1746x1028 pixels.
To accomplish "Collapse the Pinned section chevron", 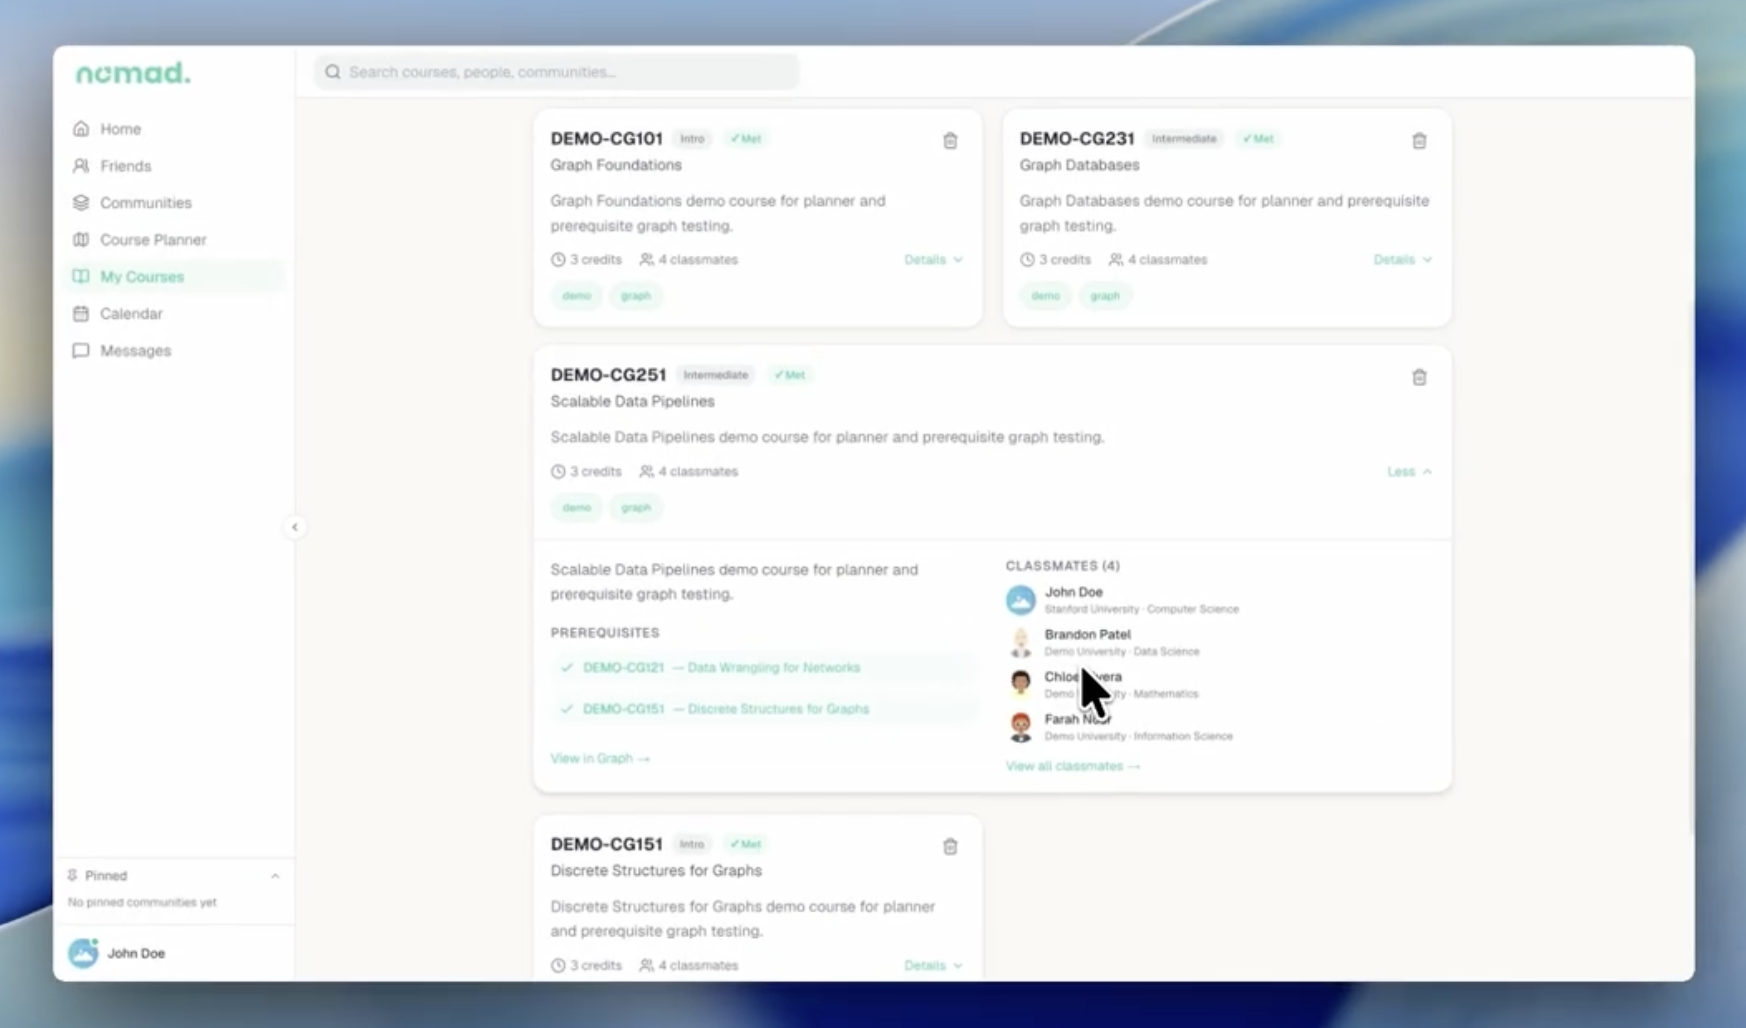I will [275, 876].
